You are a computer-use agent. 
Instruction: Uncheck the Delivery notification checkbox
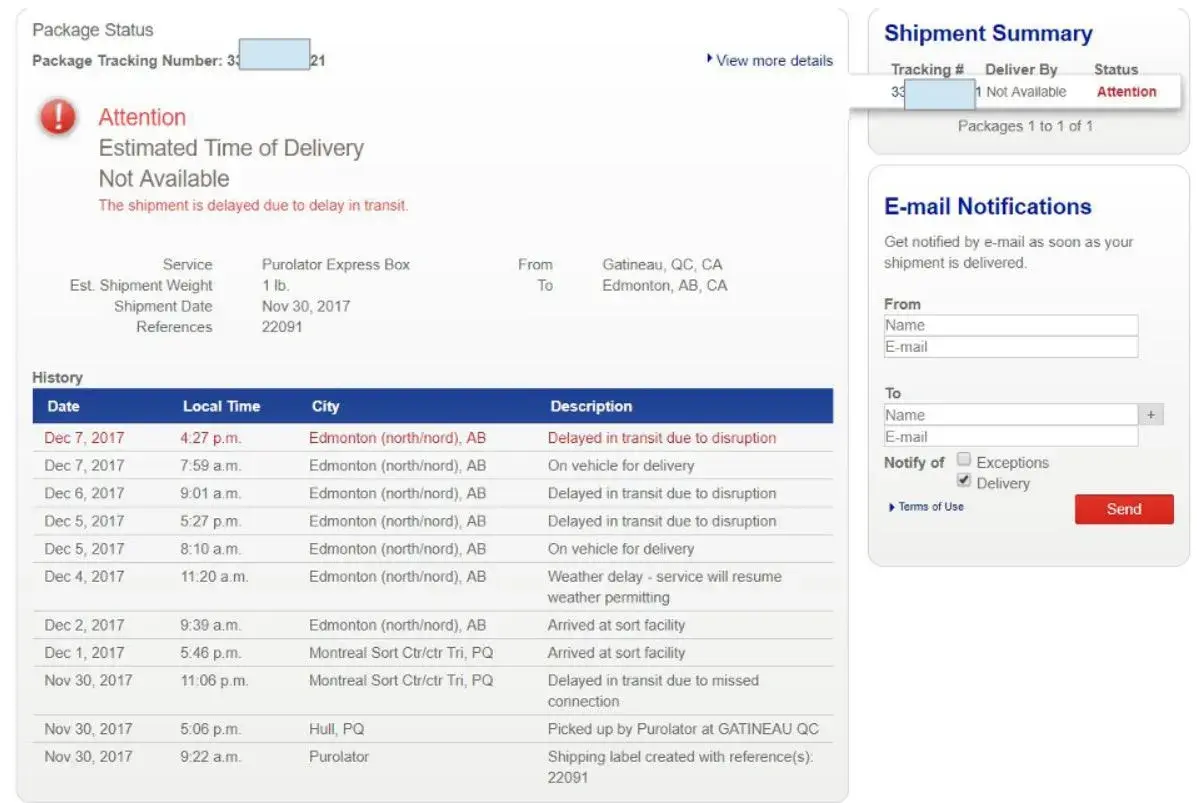964,481
